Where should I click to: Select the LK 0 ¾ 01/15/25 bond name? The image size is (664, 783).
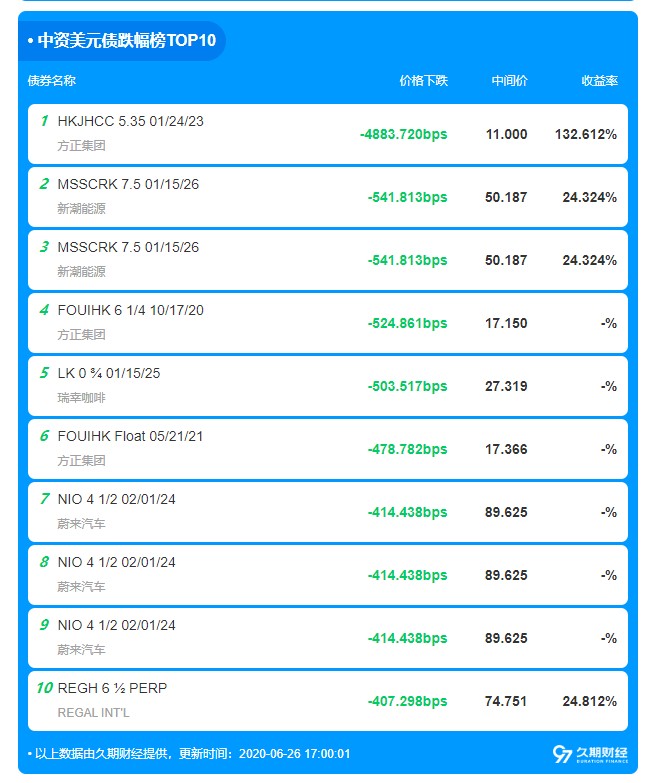pyautogui.click(x=109, y=373)
